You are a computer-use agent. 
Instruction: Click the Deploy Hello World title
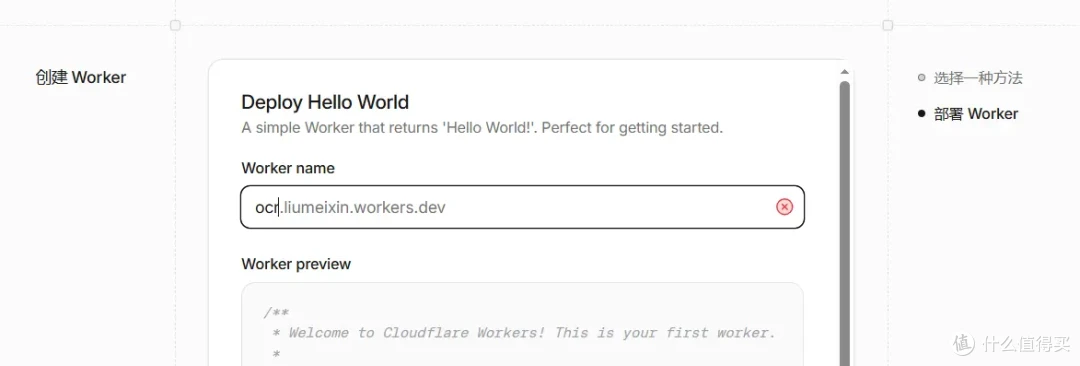(325, 102)
